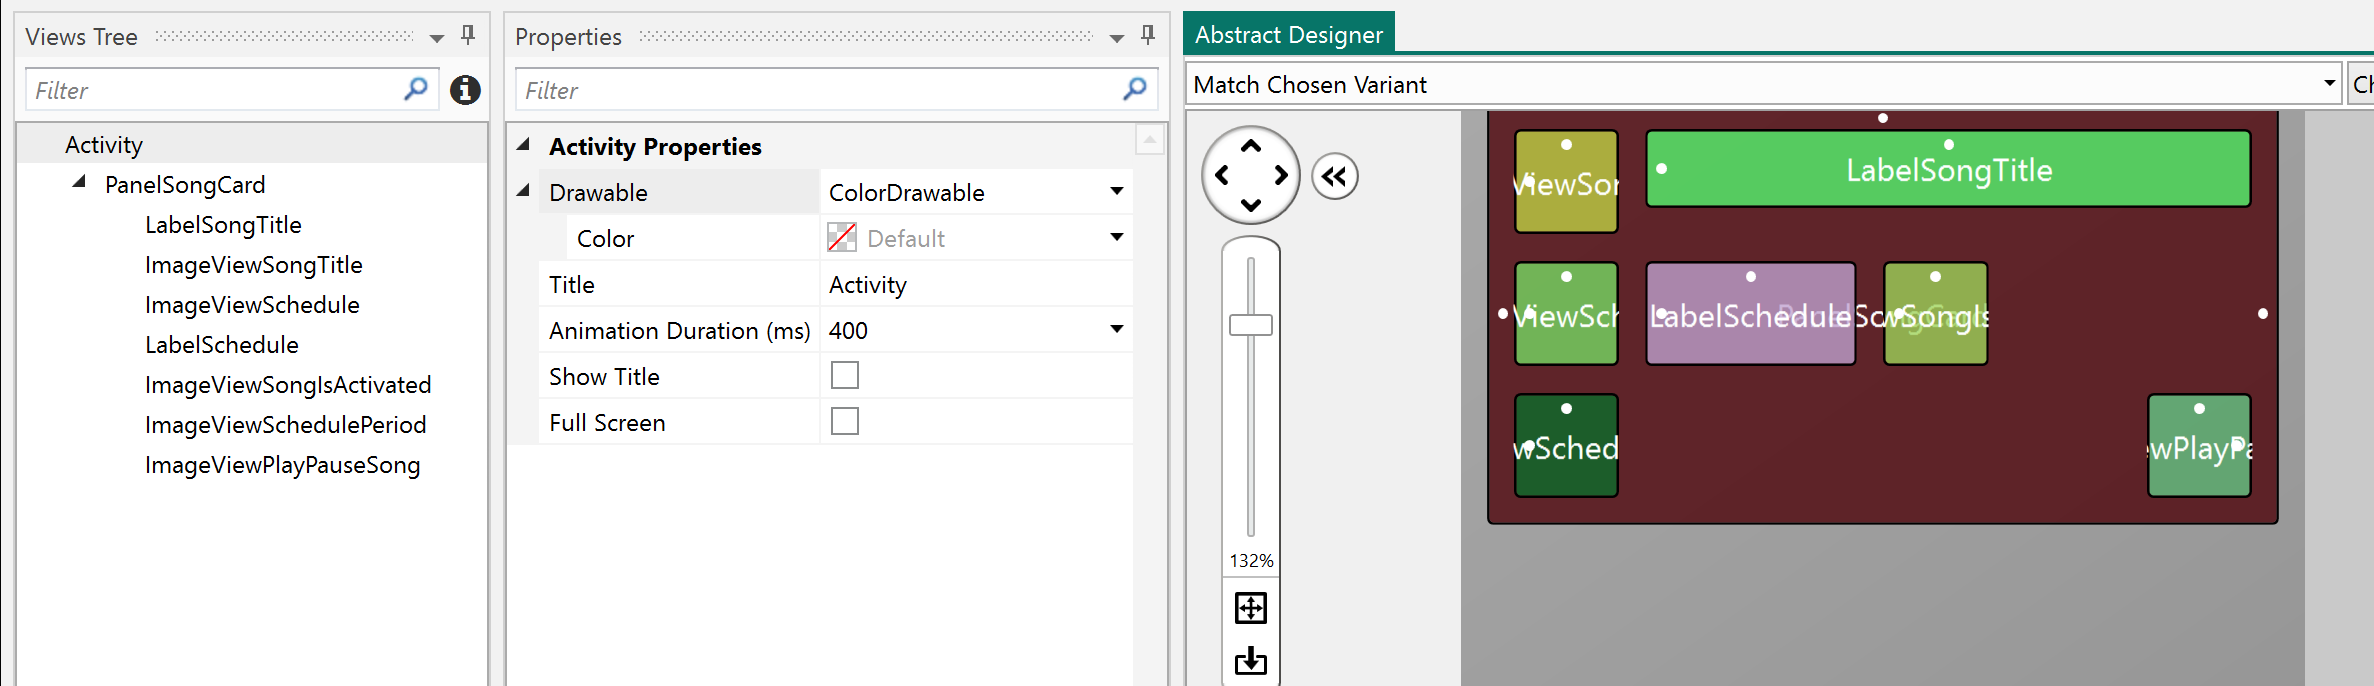Click the Title value field Activity

click(x=976, y=284)
